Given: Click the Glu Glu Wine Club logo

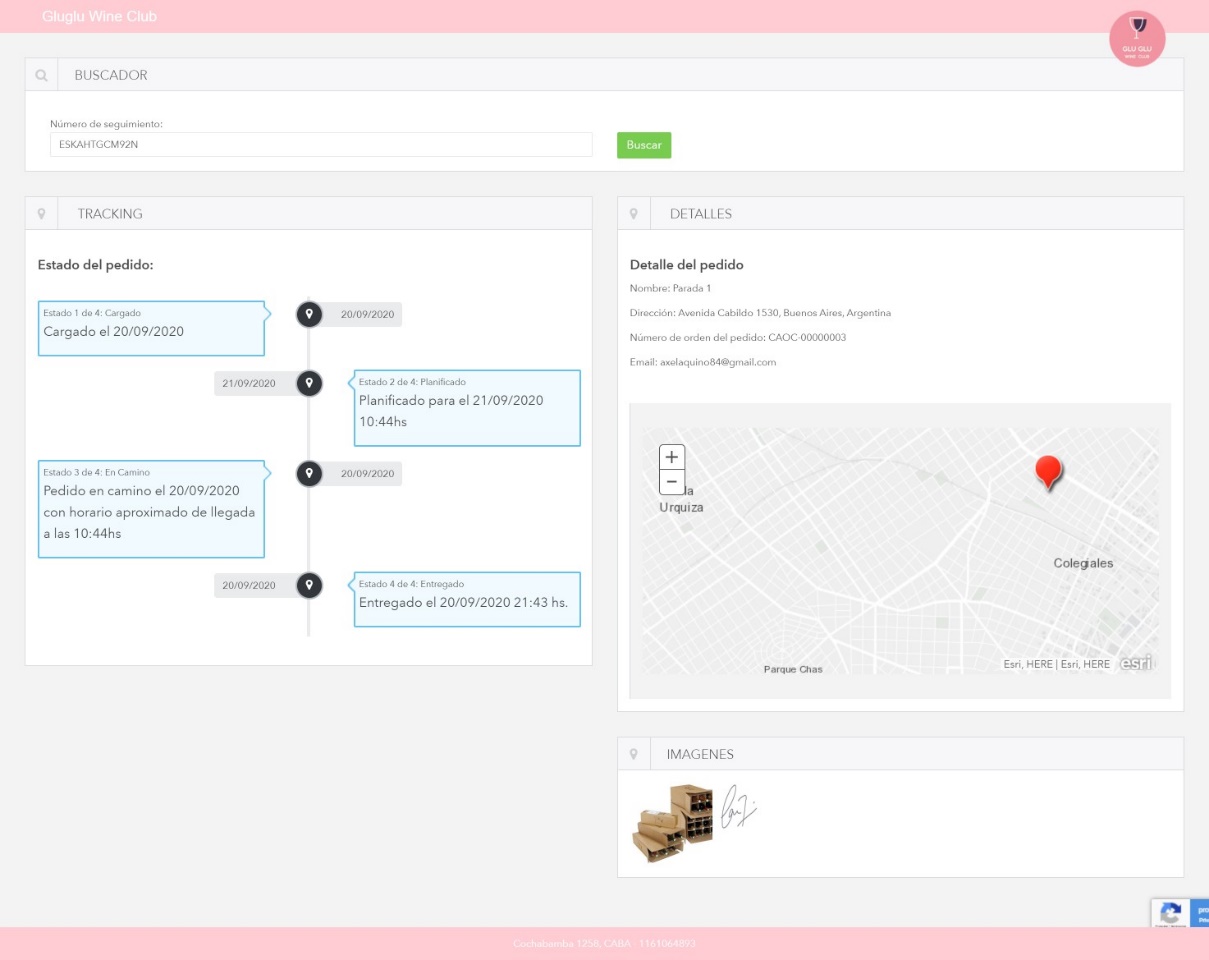Looking at the screenshot, I should click(1137, 39).
